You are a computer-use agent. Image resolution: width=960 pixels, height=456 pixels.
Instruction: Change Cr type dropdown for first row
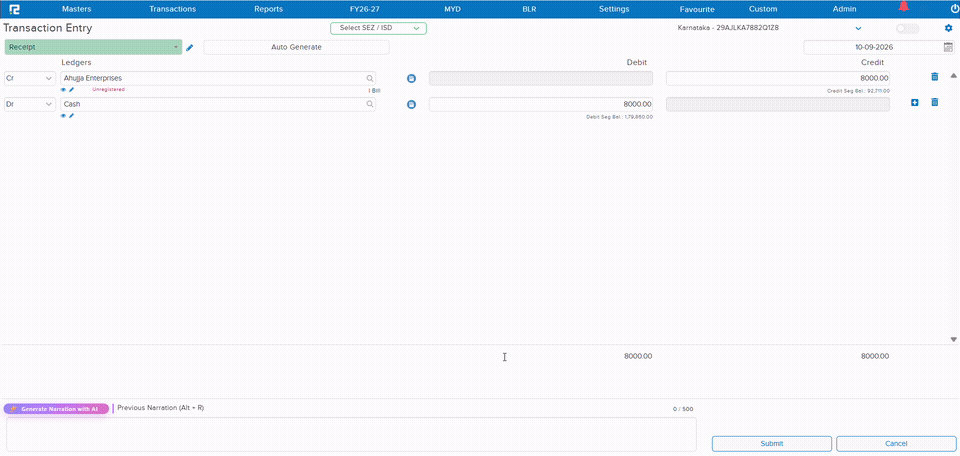(x=29, y=78)
